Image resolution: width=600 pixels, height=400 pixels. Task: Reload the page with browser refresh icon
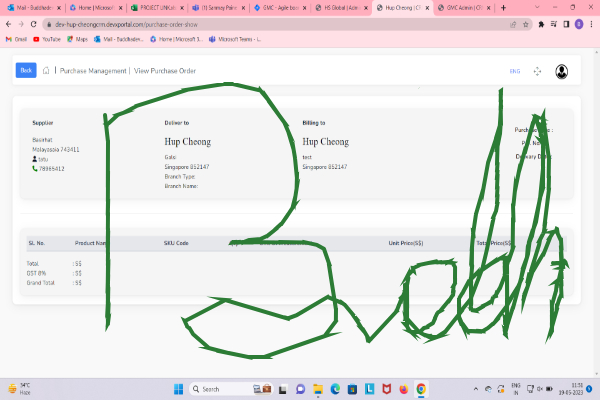point(33,23)
